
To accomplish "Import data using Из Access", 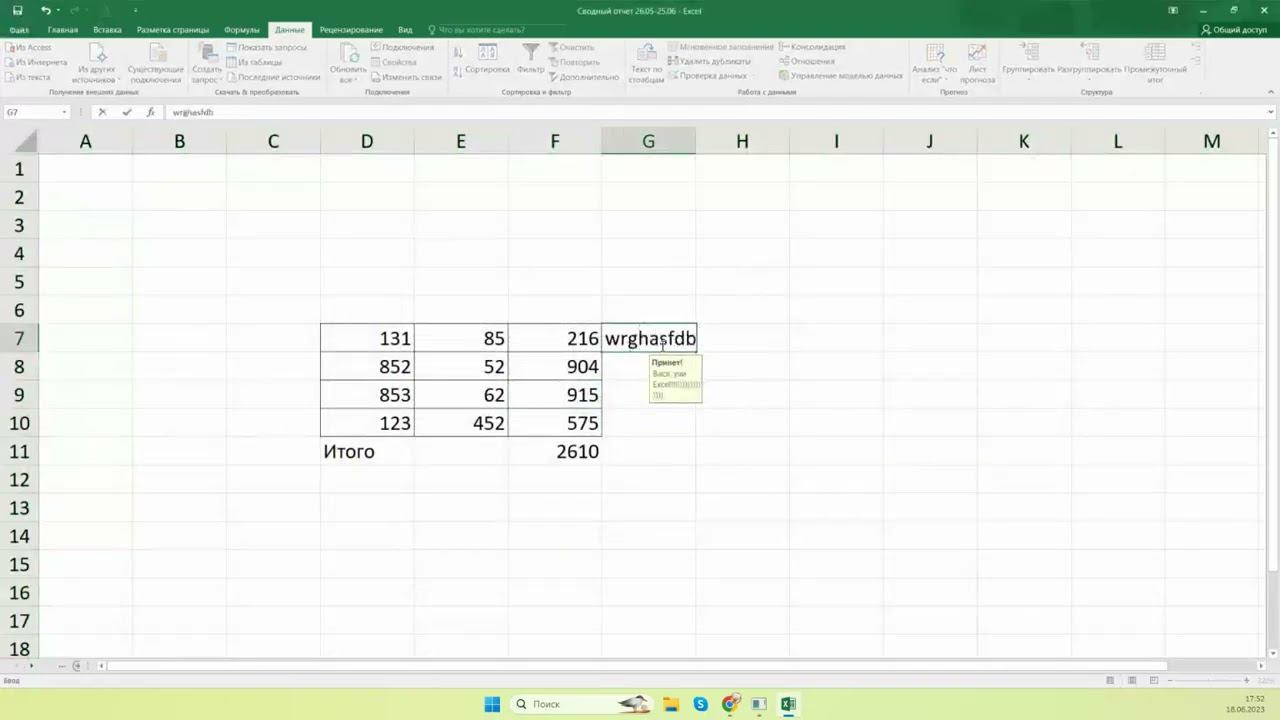I will point(29,47).
